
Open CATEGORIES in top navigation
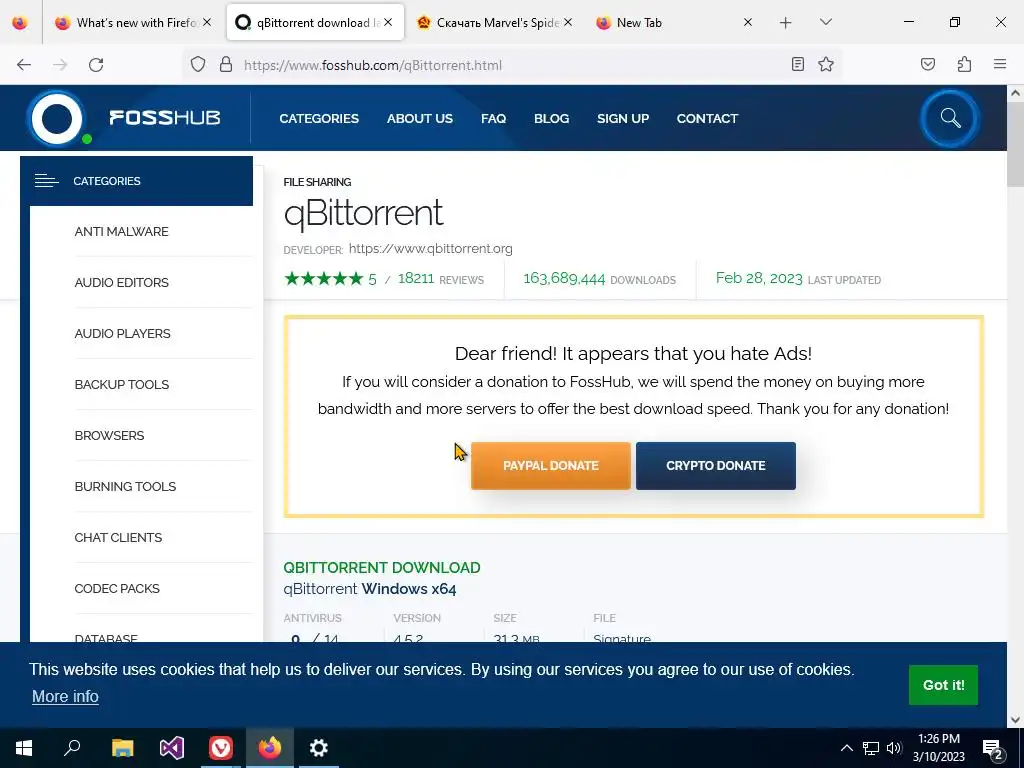pos(319,118)
